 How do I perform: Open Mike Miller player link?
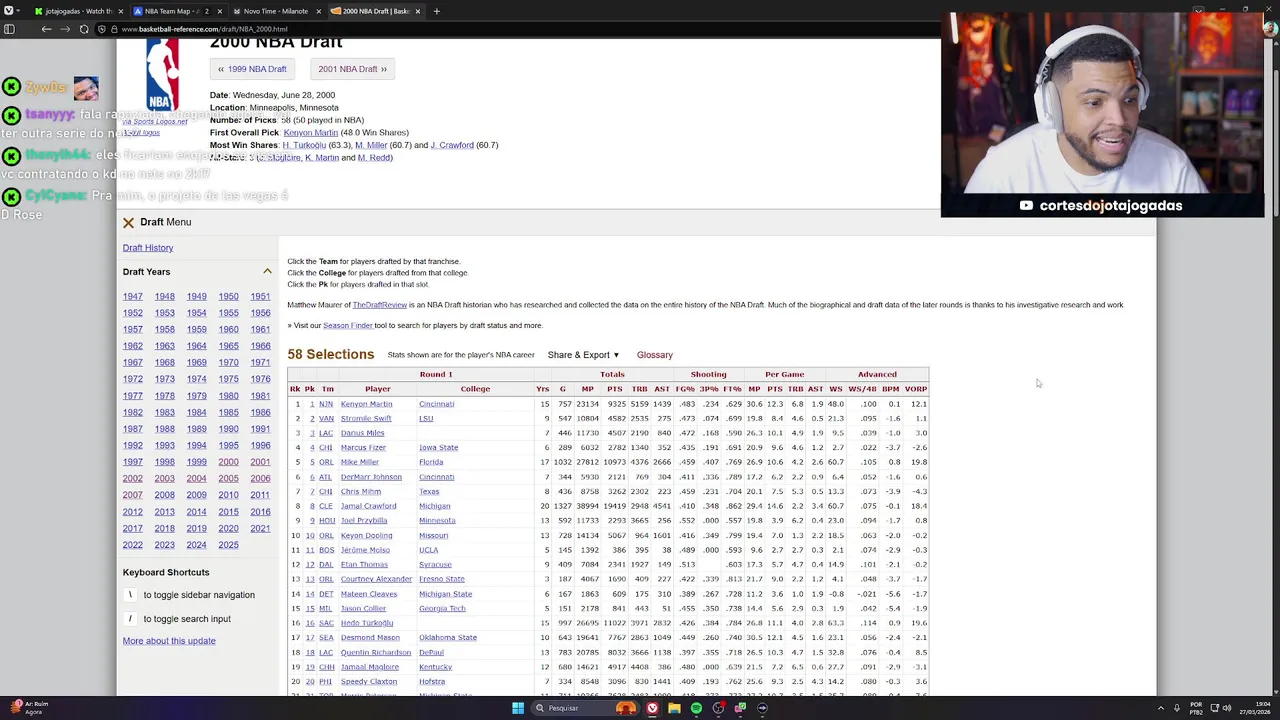point(360,462)
